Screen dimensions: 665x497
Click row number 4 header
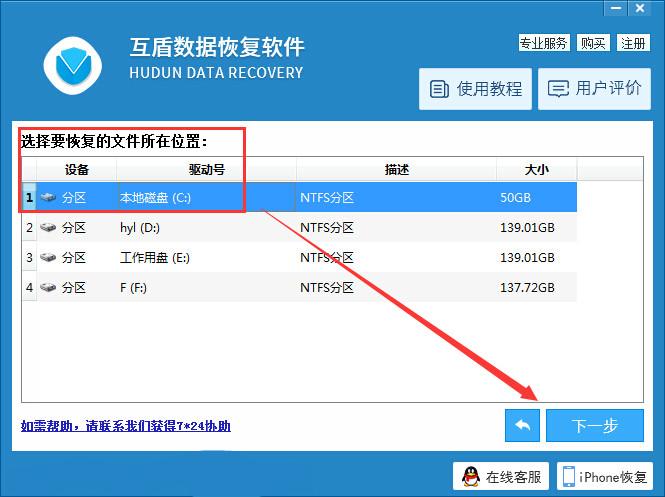point(29,288)
